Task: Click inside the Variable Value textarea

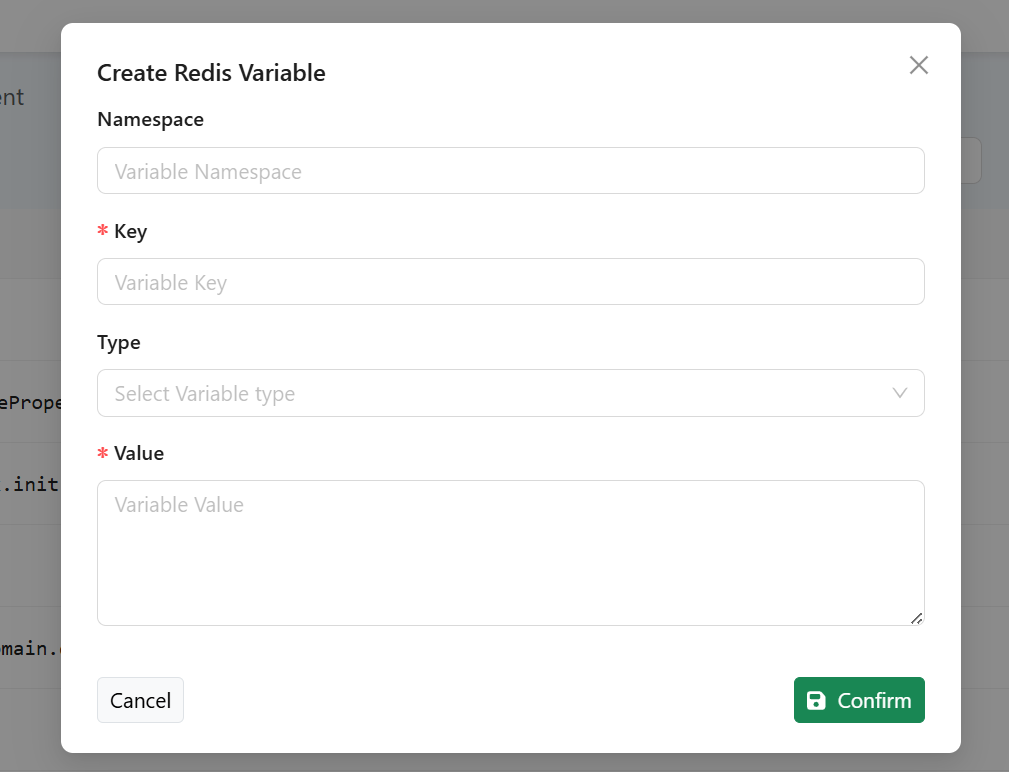Action: click(511, 553)
